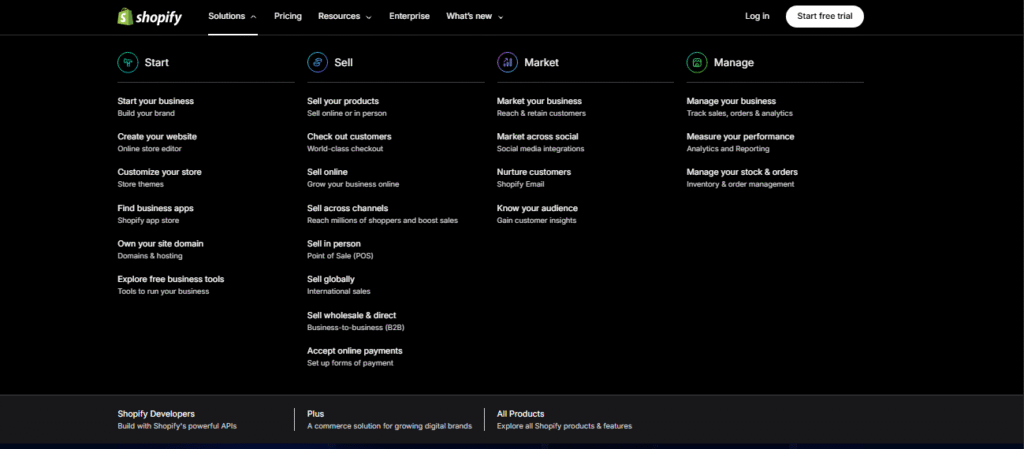Click Log in
Screen dimensions: 1024x449
[x=757, y=16]
